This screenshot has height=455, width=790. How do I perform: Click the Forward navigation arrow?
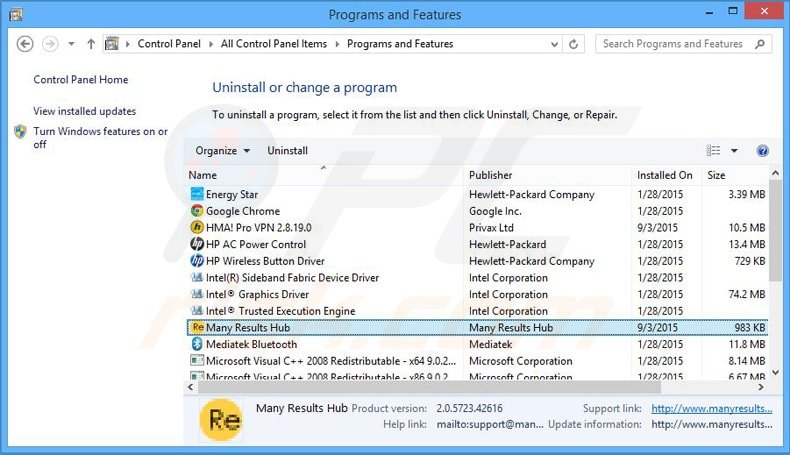click(49, 44)
